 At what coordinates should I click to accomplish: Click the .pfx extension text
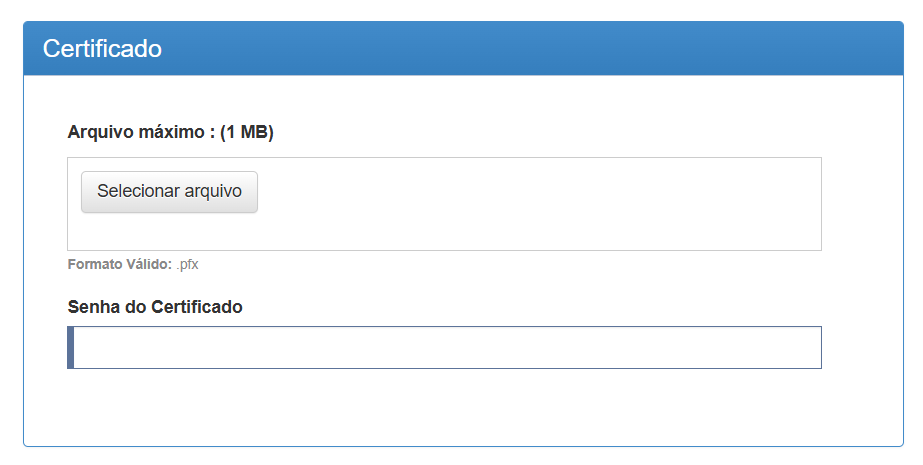(x=187, y=264)
